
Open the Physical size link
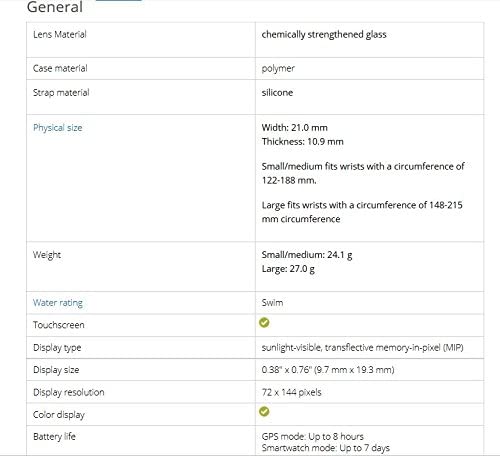[x=58, y=128]
